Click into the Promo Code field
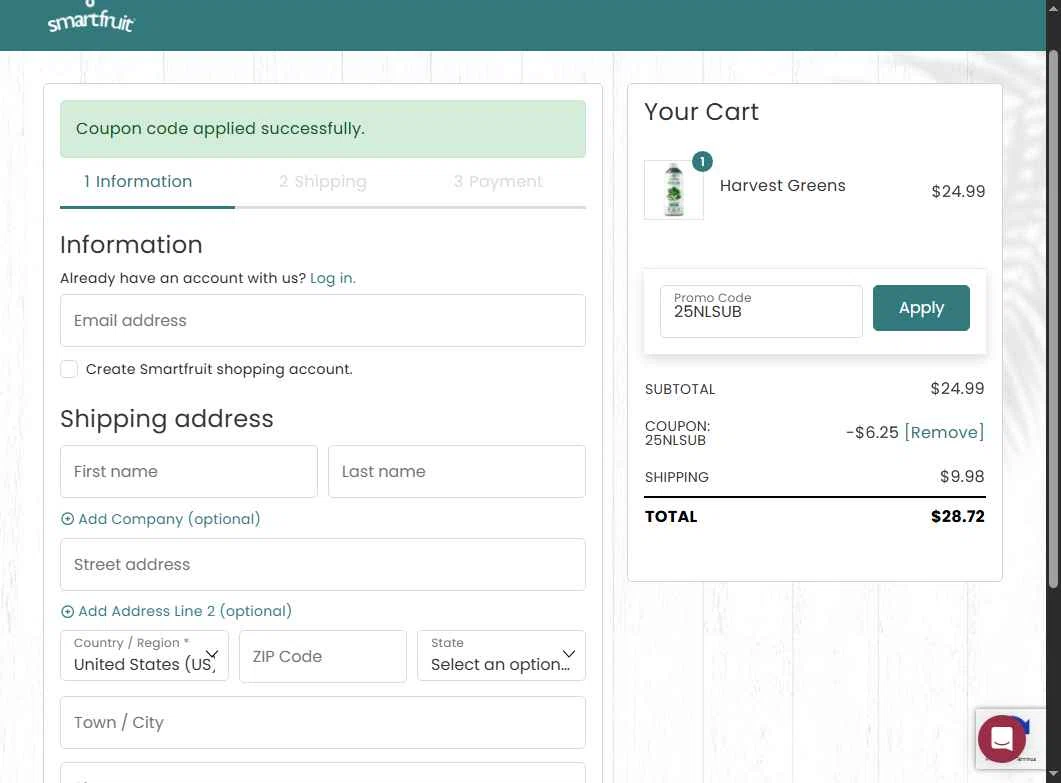 point(761,311)
